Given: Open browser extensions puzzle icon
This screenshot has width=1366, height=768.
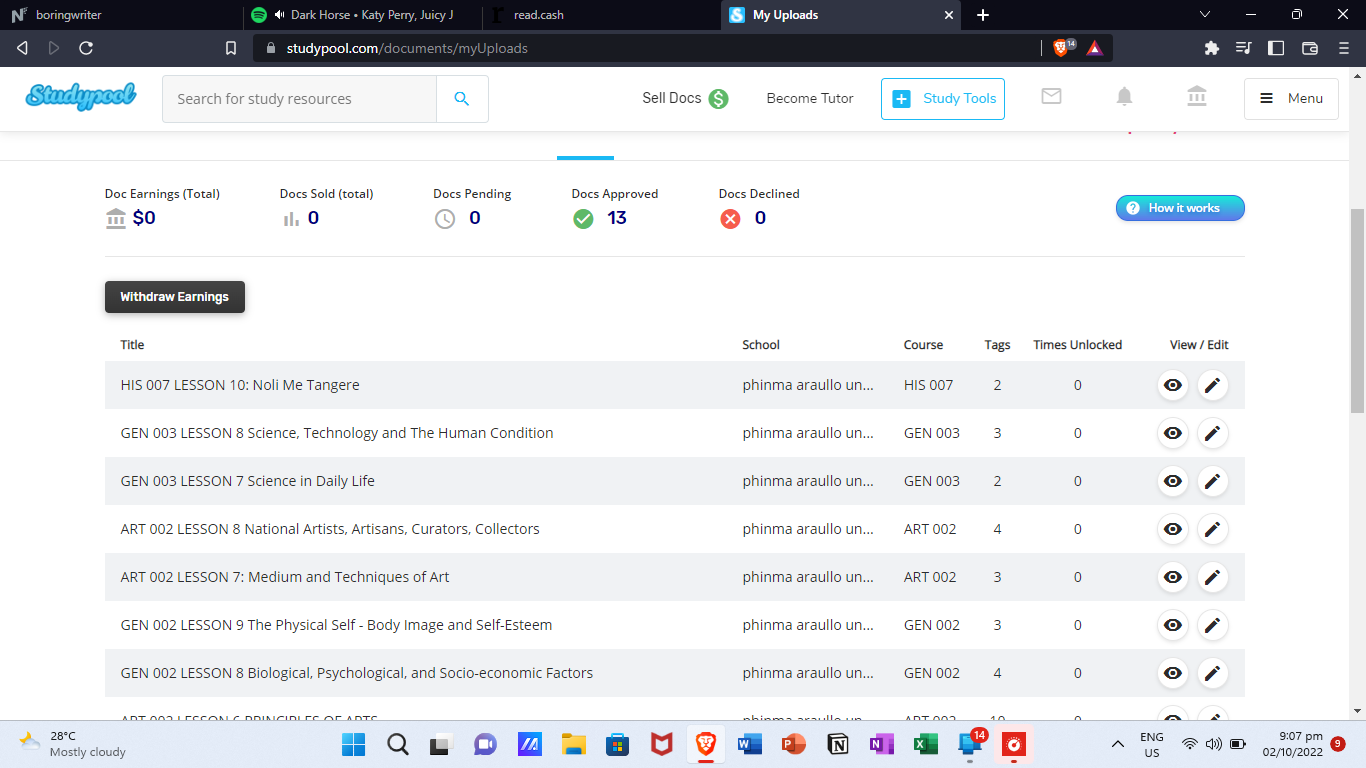Looking at the screenshot, I should coord(1212,48).
